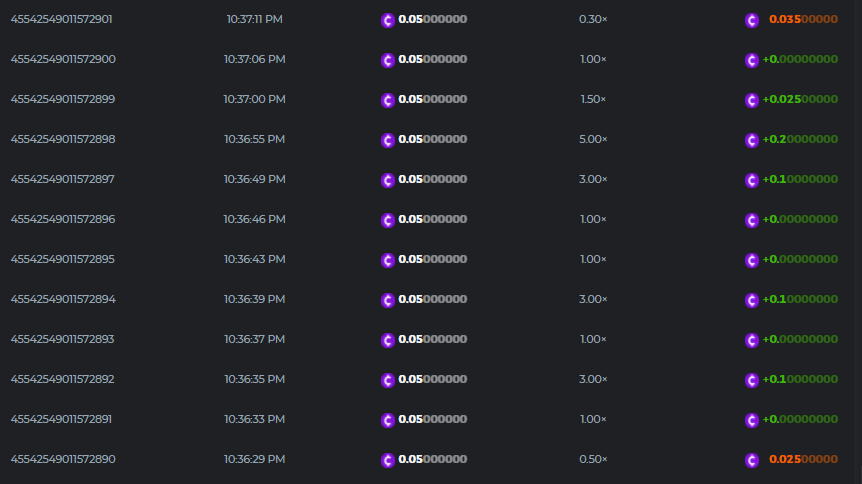Click the 1.50× multiplier value
This screenshot has width=862, height=484.
click(593, 99)
